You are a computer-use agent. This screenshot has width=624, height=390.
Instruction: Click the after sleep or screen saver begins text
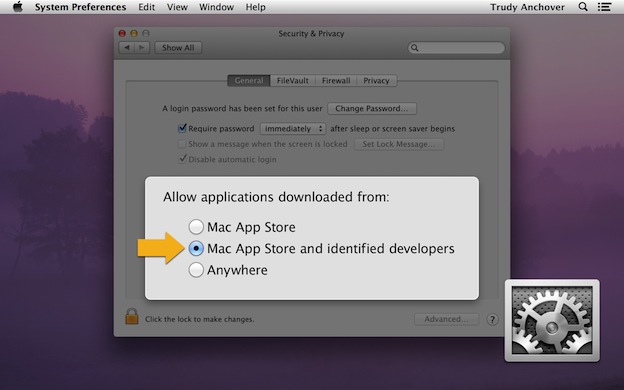coord(392,129)
